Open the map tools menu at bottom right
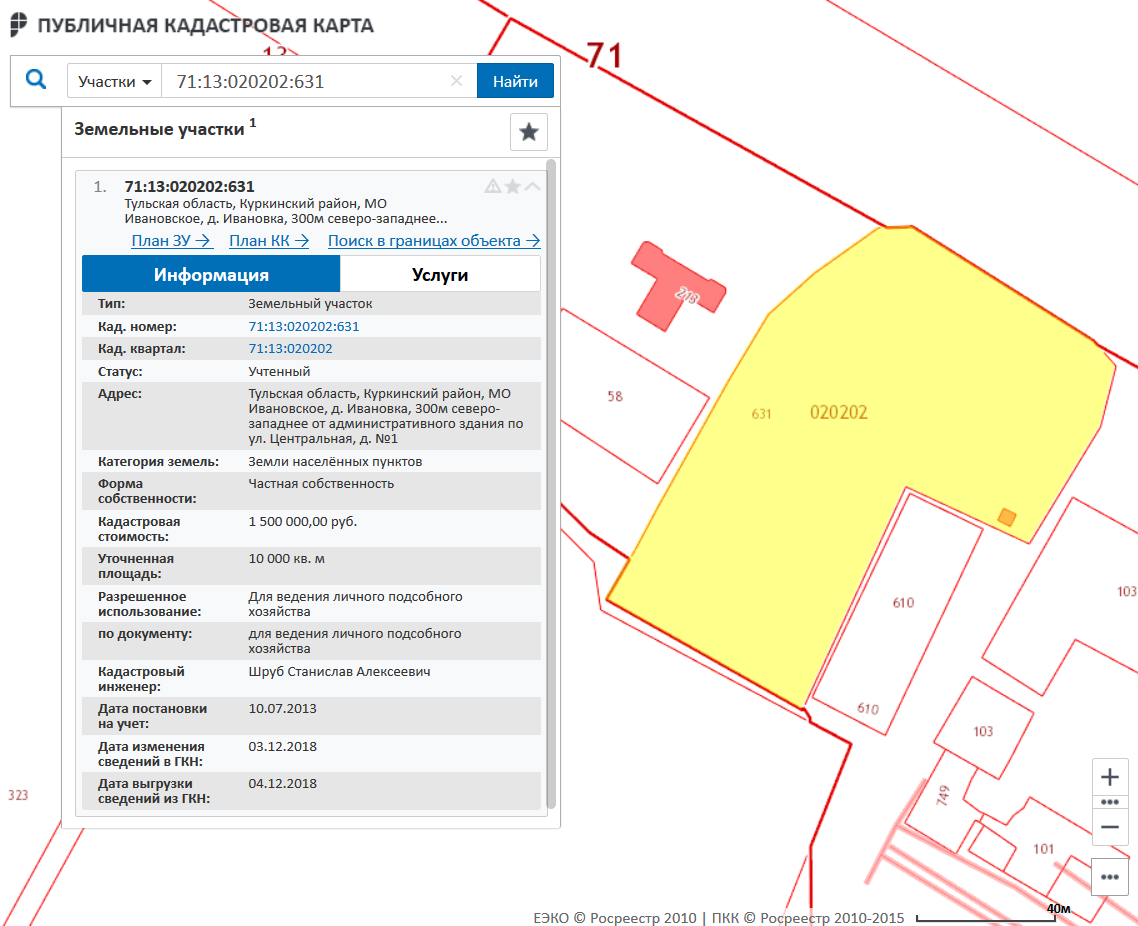1138x926 pixels. [1109, 876]
